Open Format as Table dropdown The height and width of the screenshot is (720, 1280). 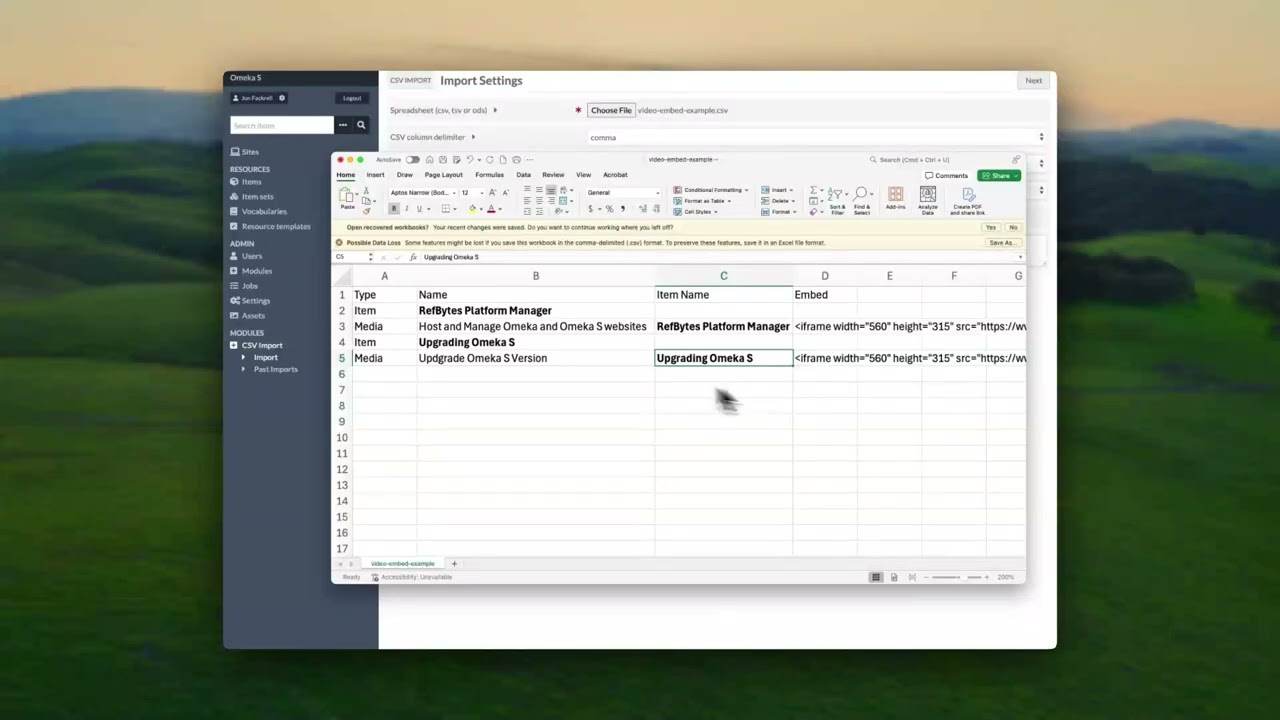point(702,201)
